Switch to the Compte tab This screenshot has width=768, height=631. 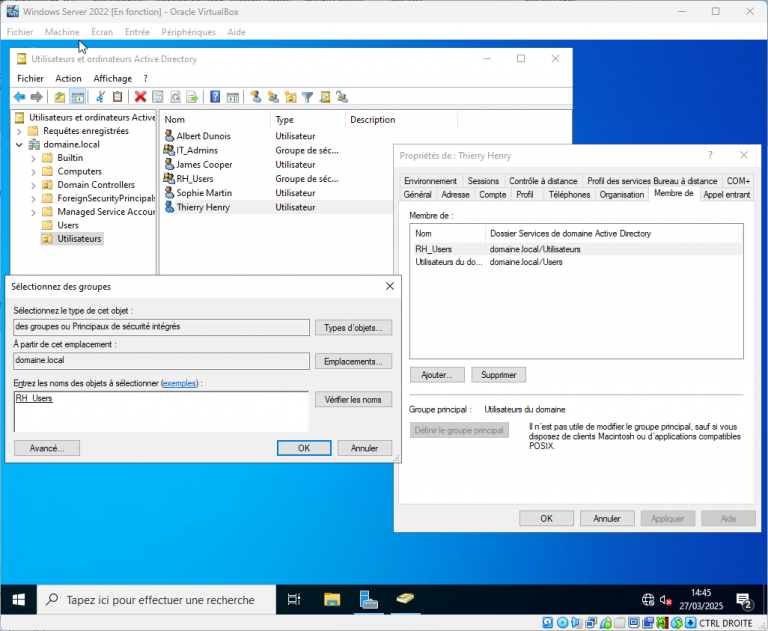pyautogui.click(x=492, y=194)
